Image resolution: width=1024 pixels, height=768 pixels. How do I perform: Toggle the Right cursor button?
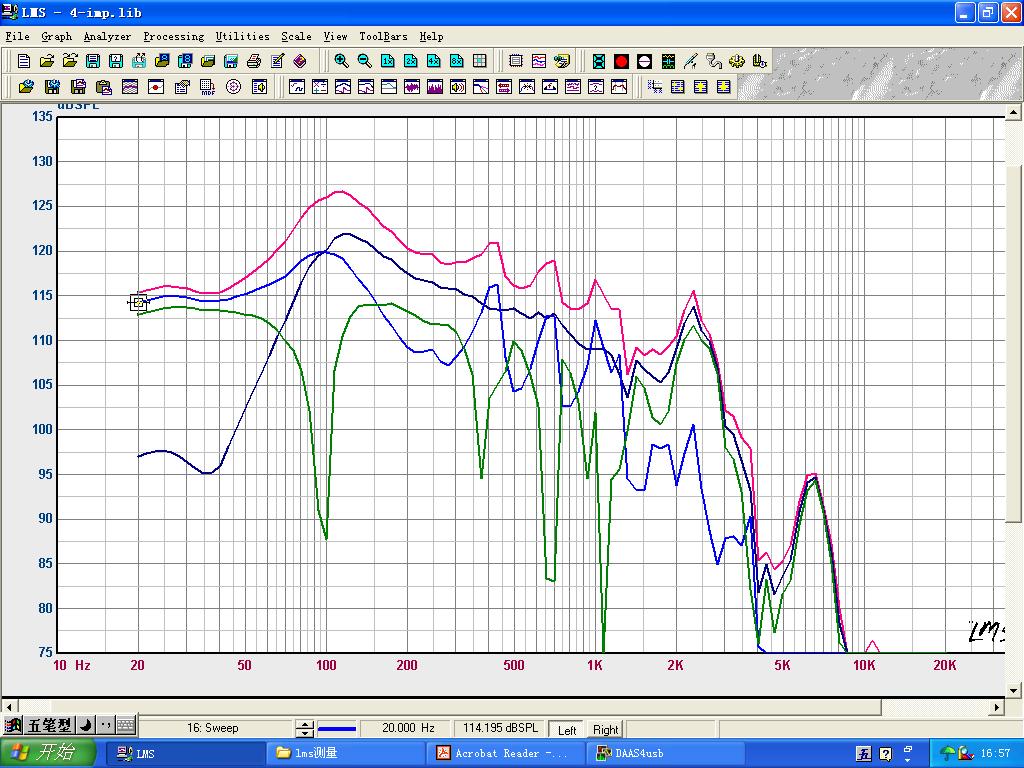pos(605,729)
